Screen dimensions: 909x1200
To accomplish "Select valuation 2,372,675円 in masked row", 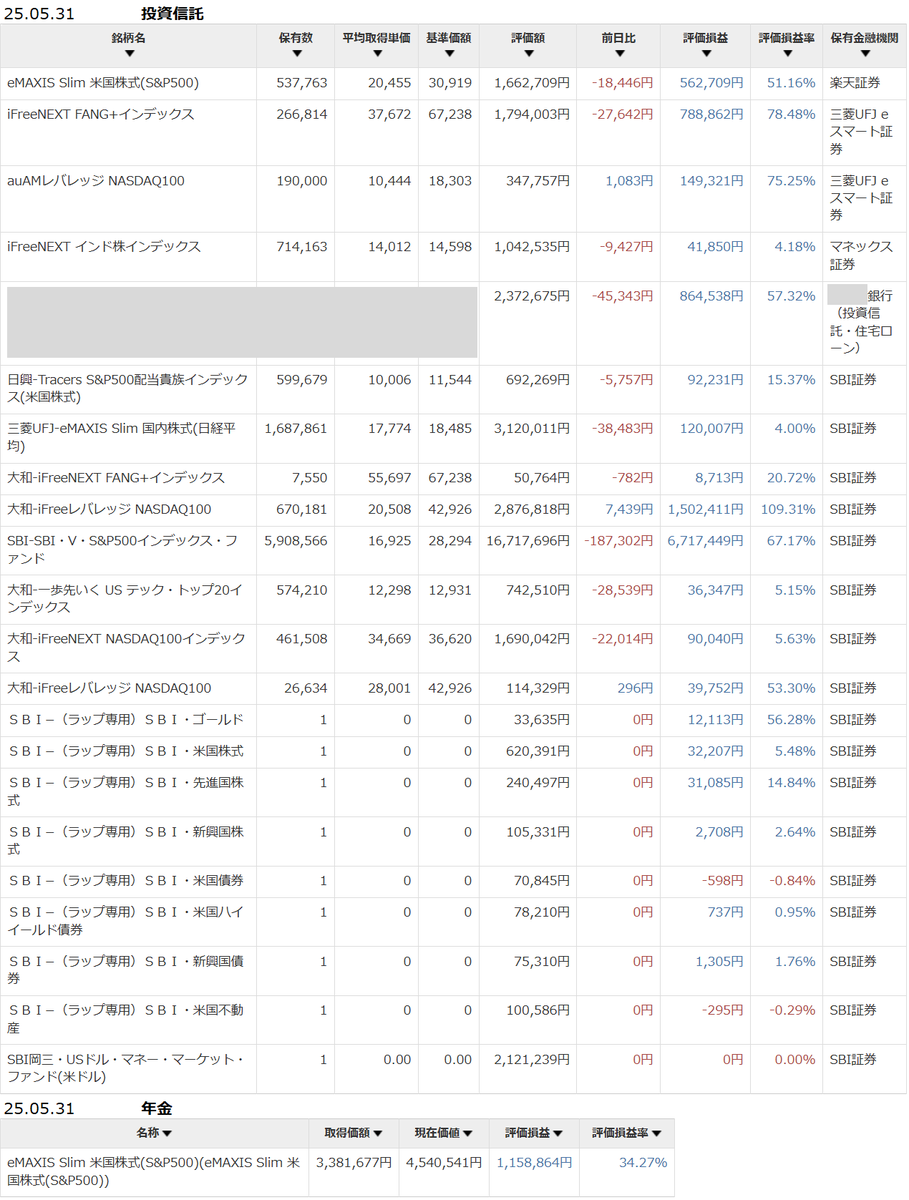I will (x=532, y=296).
